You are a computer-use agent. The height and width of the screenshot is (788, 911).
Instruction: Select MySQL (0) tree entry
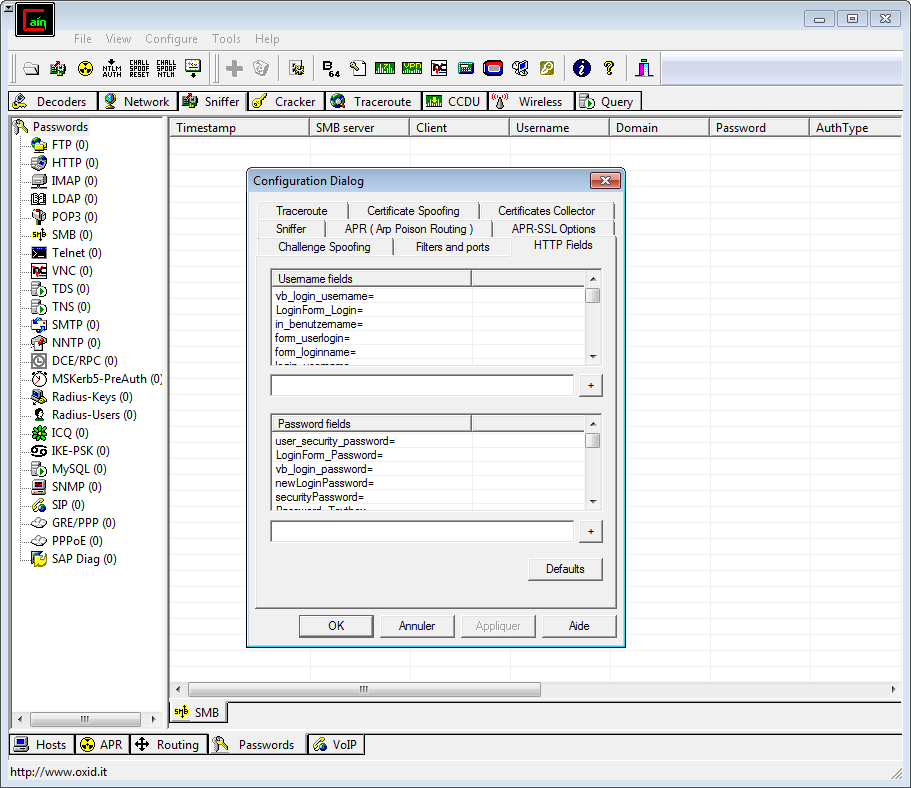[79, 469]
